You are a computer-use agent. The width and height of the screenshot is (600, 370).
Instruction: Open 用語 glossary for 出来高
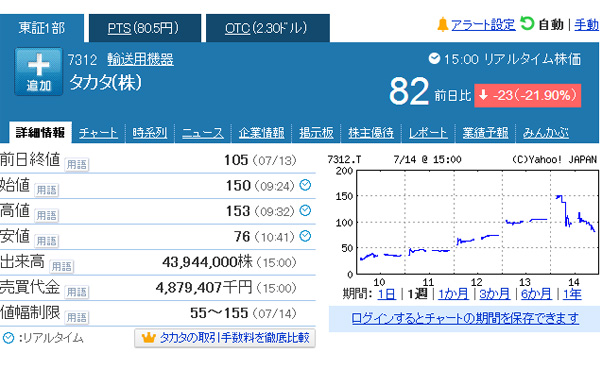(62, 266)
